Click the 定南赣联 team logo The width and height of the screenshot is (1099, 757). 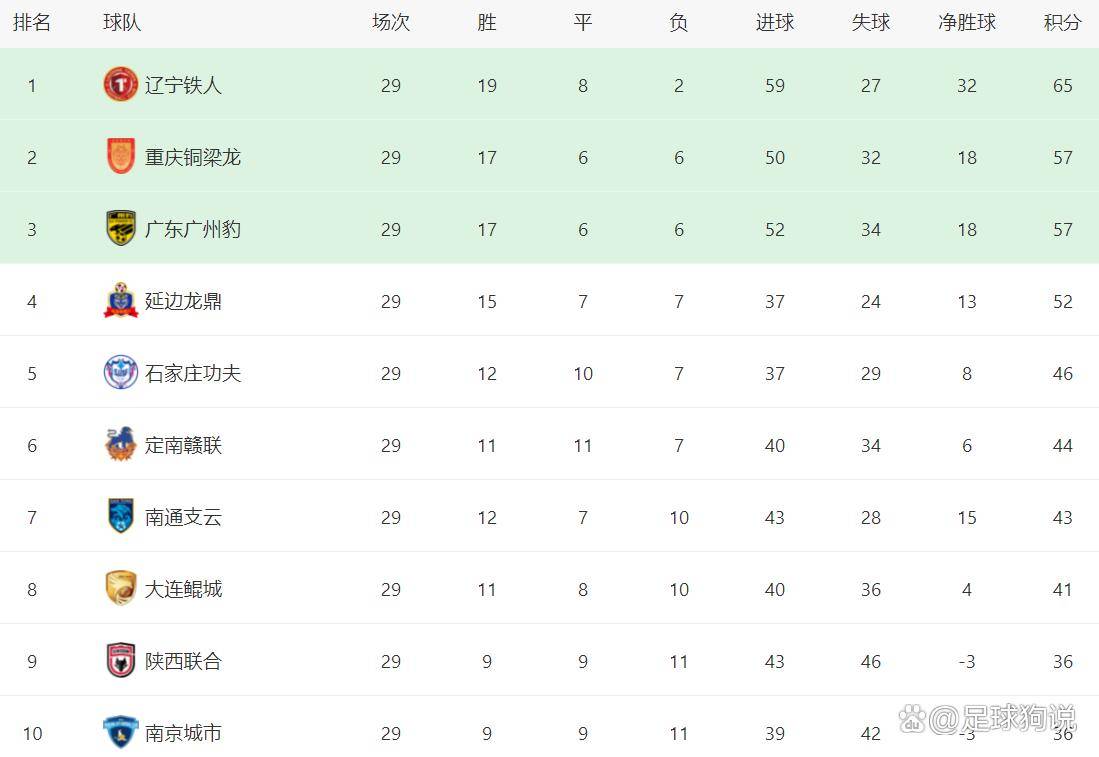(120, 445)
